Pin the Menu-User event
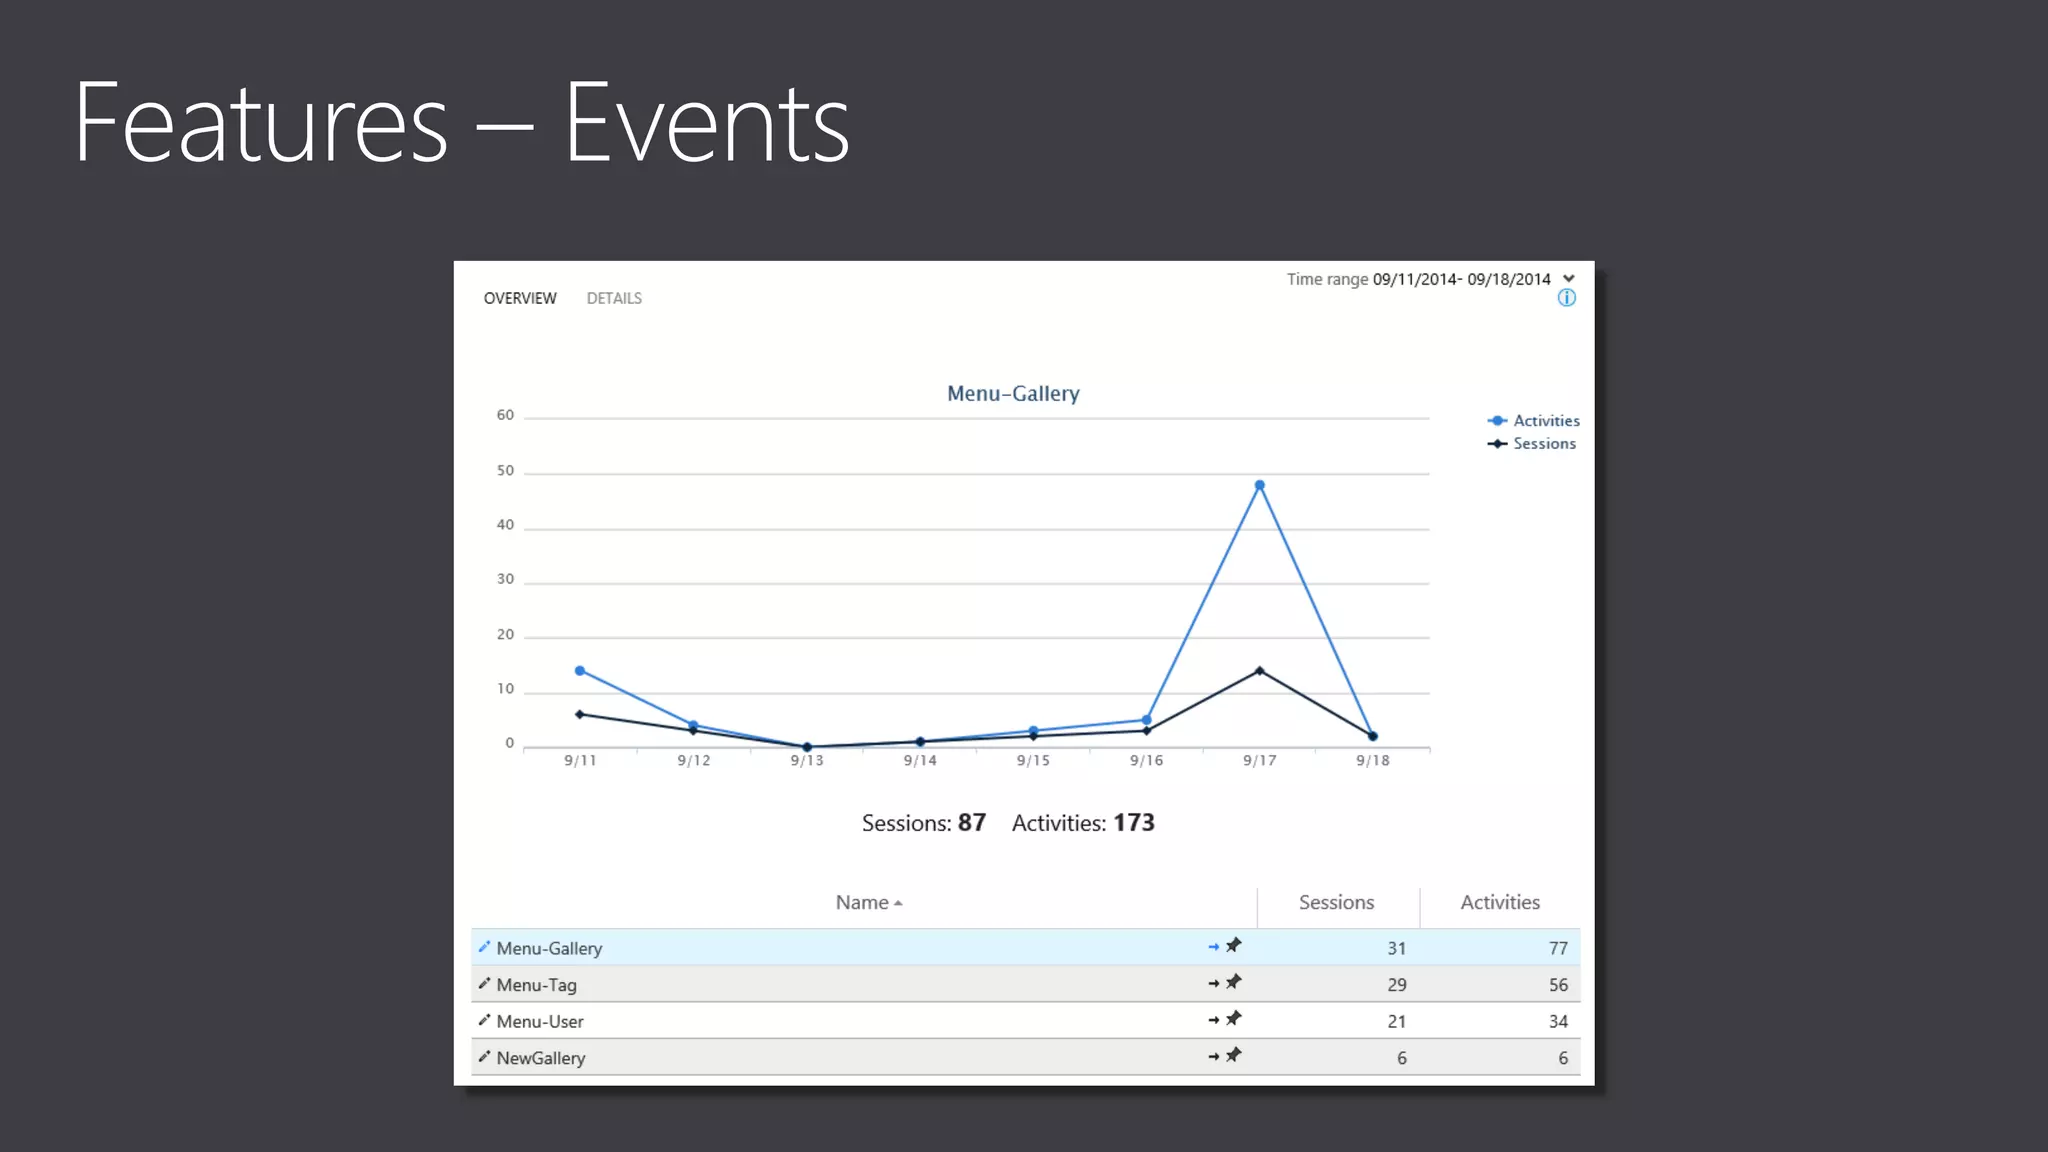Screen dimensions: 2048x1152 pyautogui.click(x=1234, y=1018)
